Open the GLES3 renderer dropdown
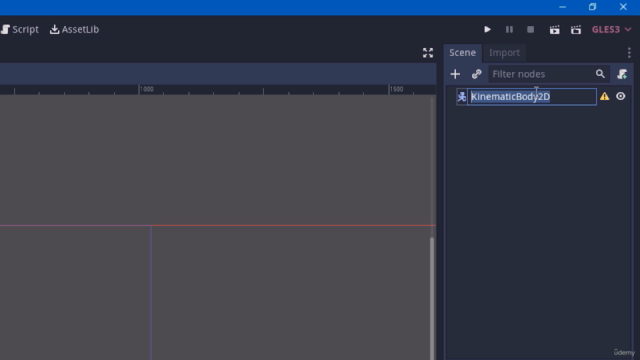The width and height of the screenshot is (640, 360). tap(611, 29)
